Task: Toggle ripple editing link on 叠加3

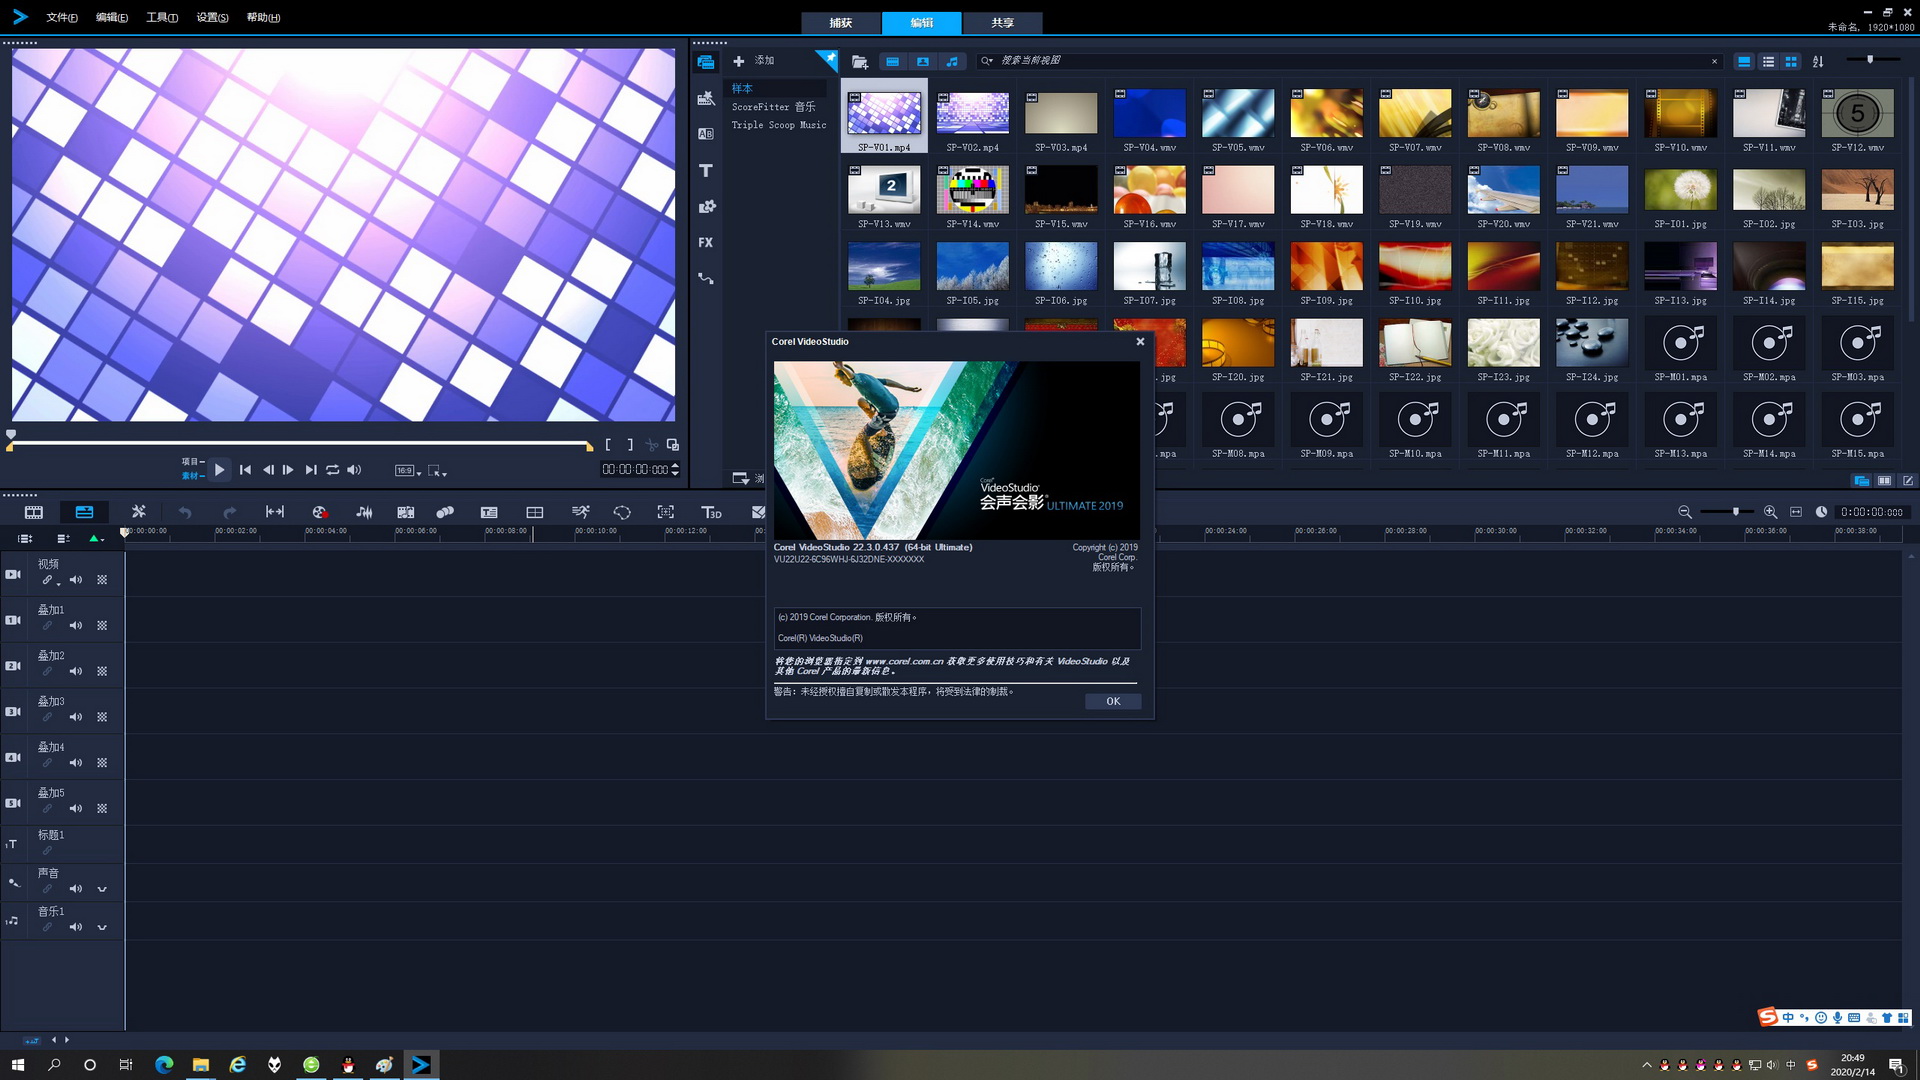Action: coord(47,717)
